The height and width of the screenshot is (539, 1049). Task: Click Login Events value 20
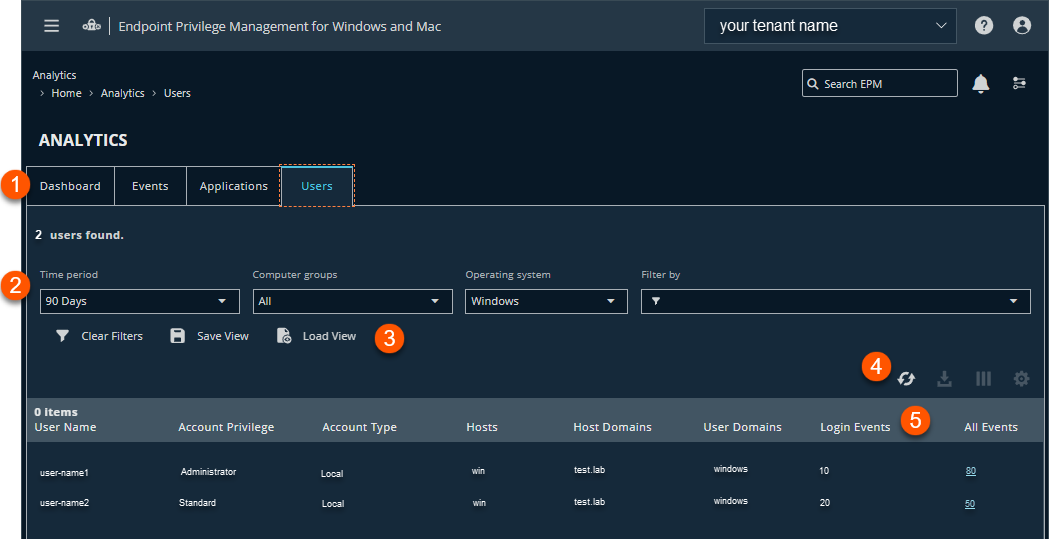pyautogui.click(x=824, y=502)
